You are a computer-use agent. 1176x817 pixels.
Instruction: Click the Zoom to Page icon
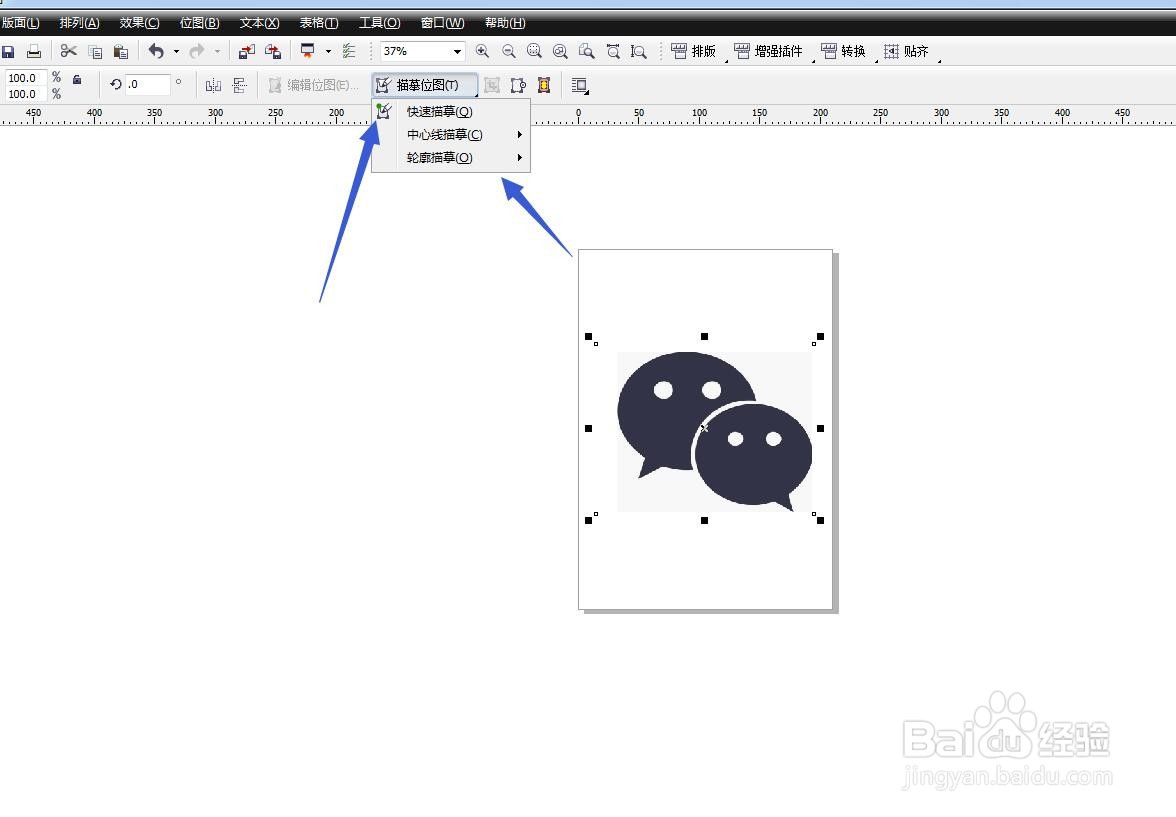pos(586,51)
